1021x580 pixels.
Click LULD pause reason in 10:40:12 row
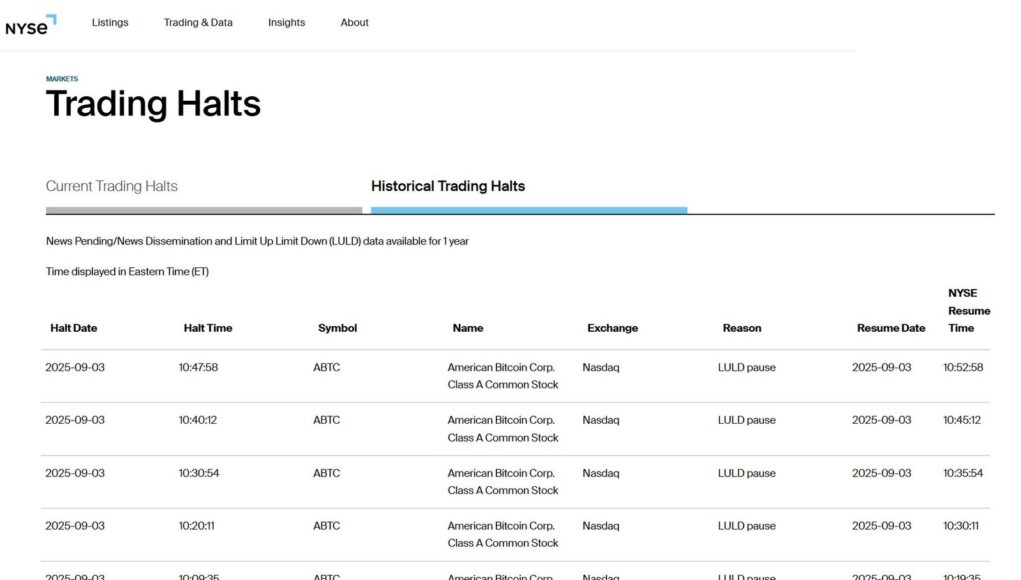click(747, 420)
